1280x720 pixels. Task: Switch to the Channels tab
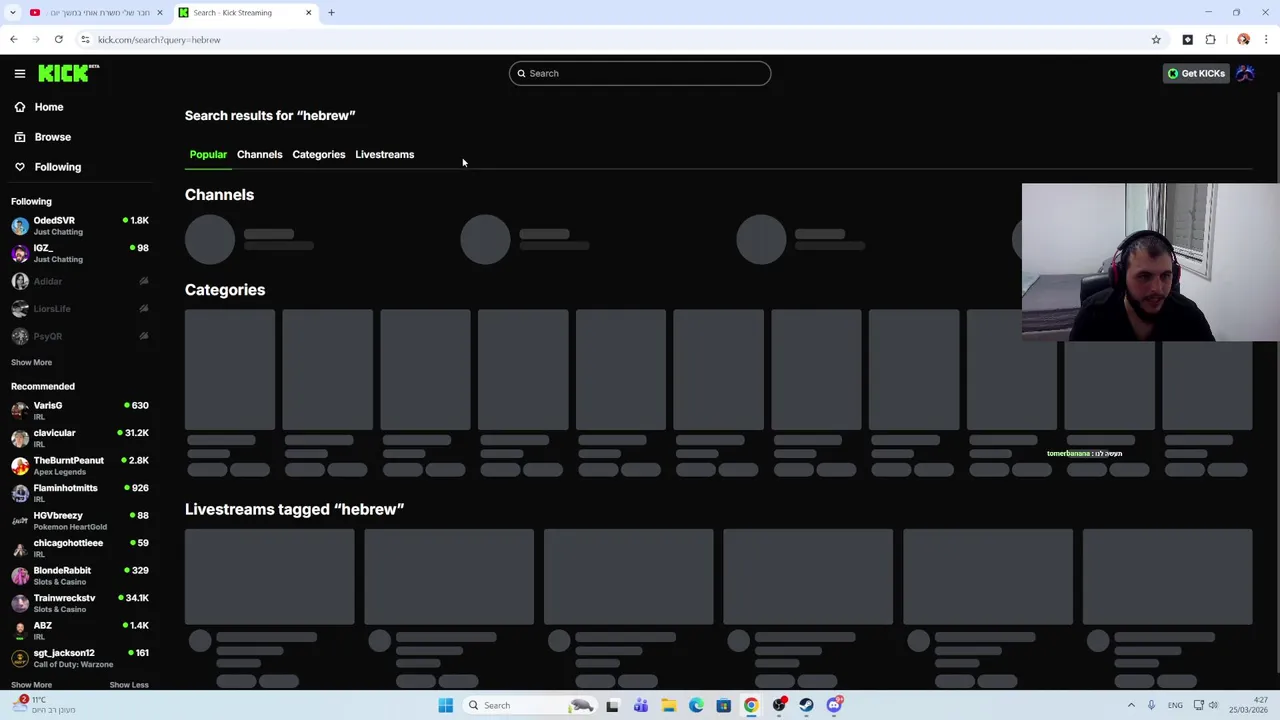[x=259, y=154]
